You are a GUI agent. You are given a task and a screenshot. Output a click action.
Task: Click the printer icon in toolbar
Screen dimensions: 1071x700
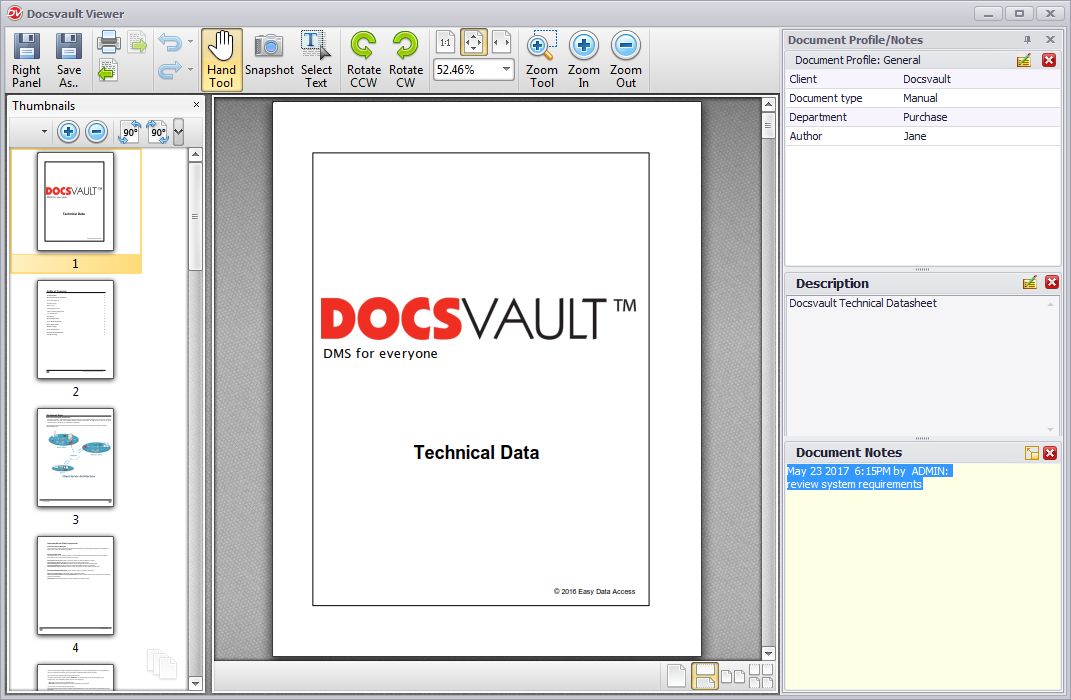109,42
